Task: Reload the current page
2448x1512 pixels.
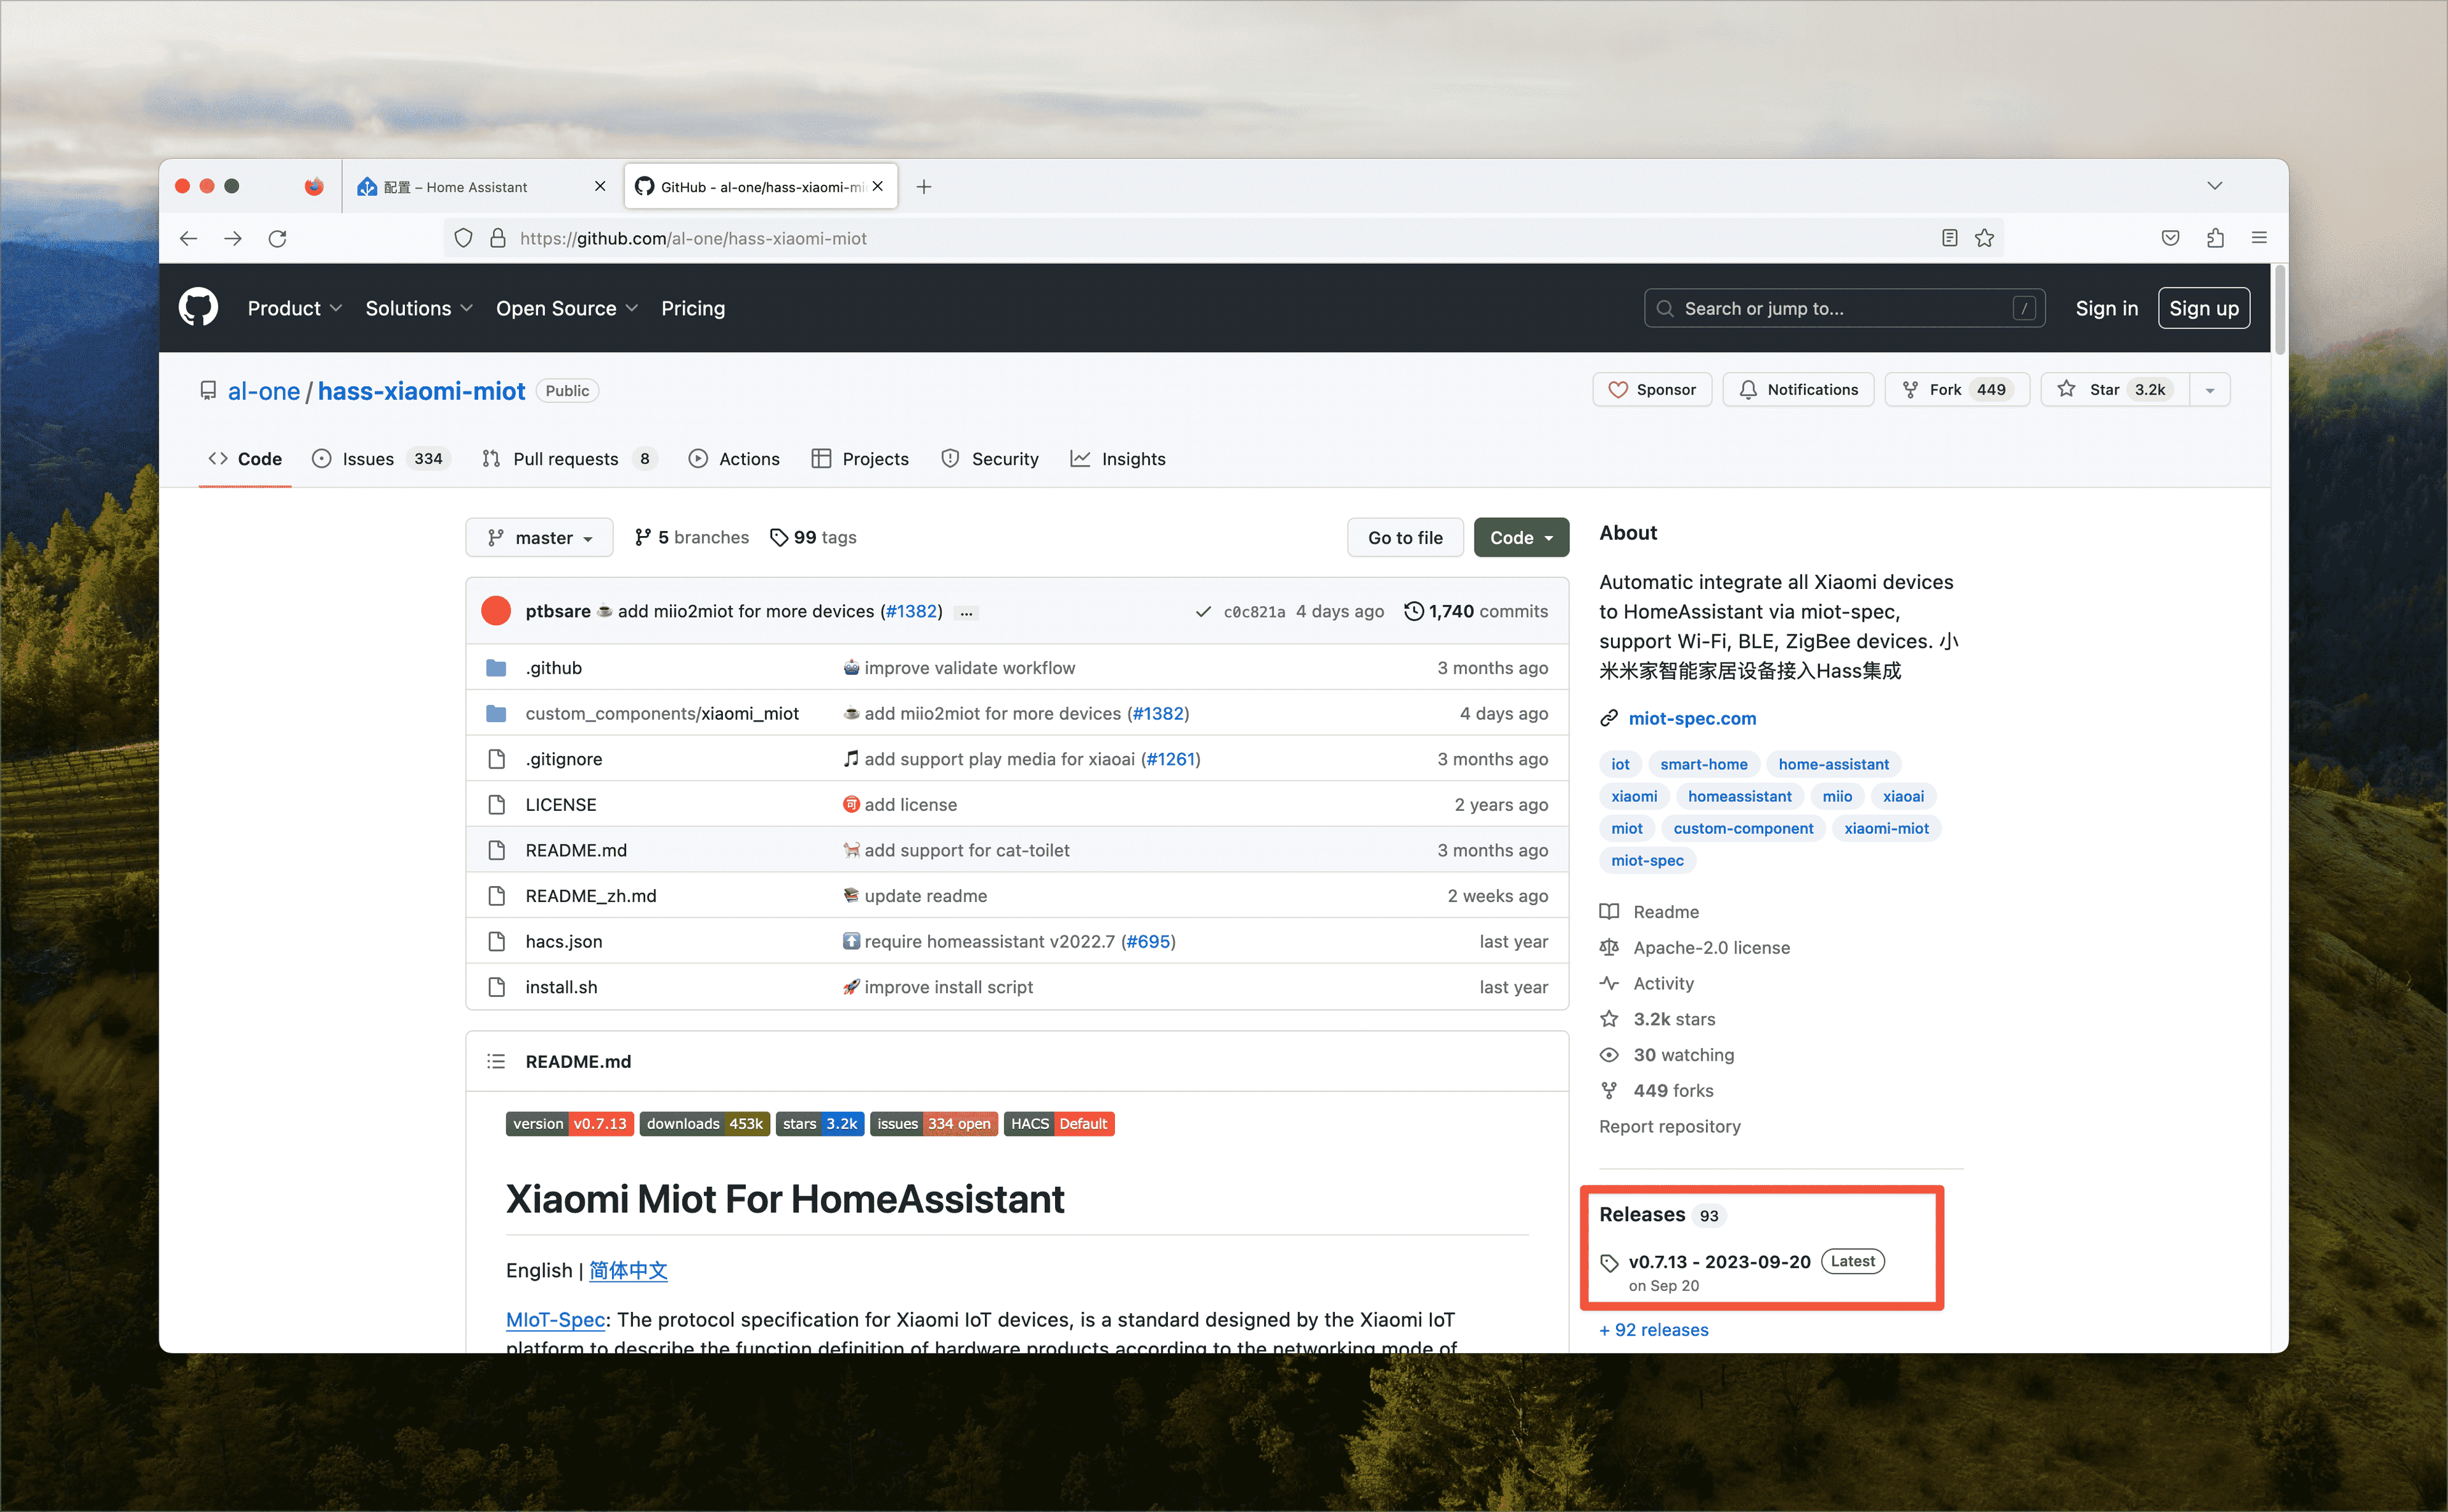Action: pos(278,238)
